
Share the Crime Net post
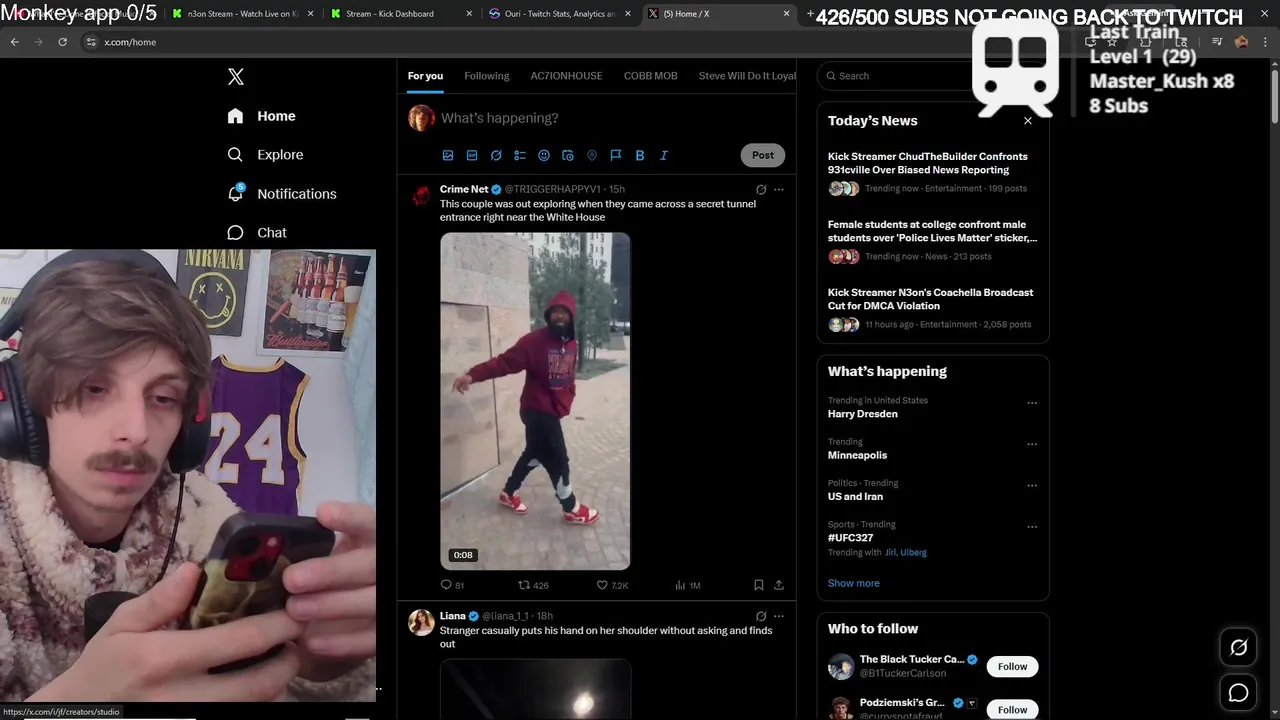[x=779, y=585]
